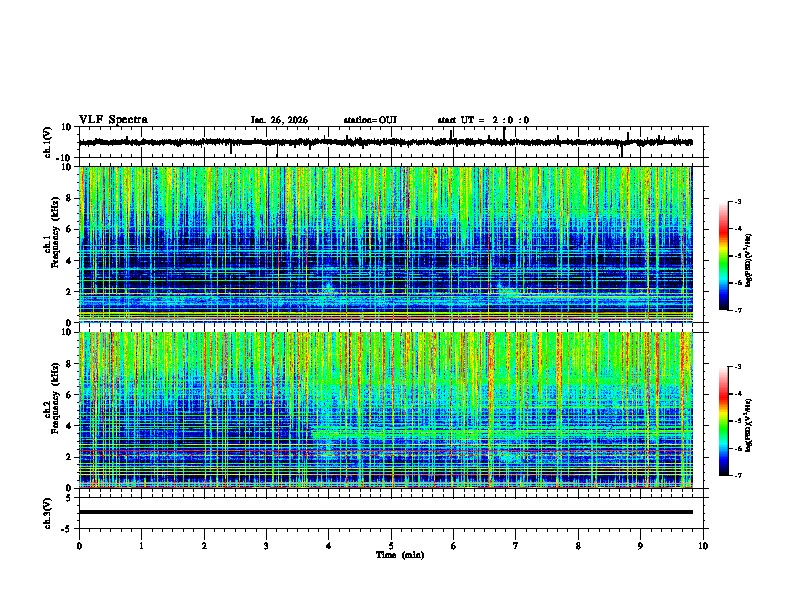The image size is (792, 612).
Task: Click the thick ch.3 voltage trace
Action: (x=386, y=512)
